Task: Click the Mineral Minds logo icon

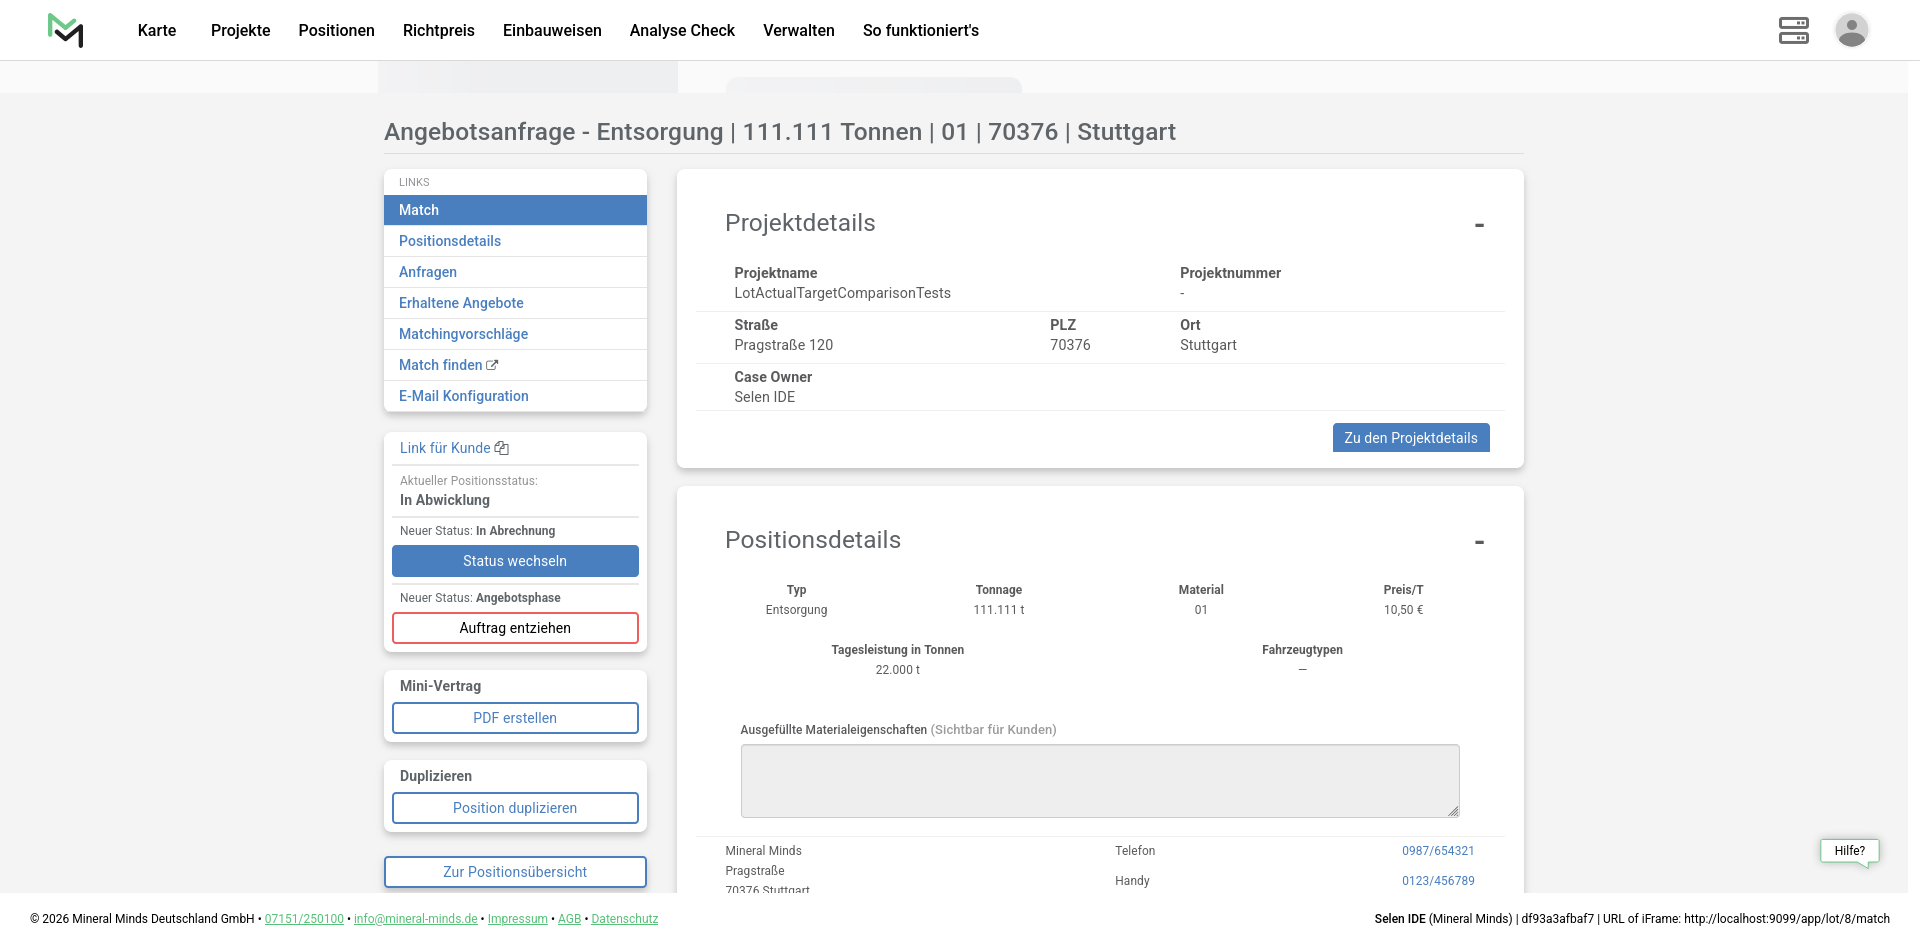Action: 66,30
